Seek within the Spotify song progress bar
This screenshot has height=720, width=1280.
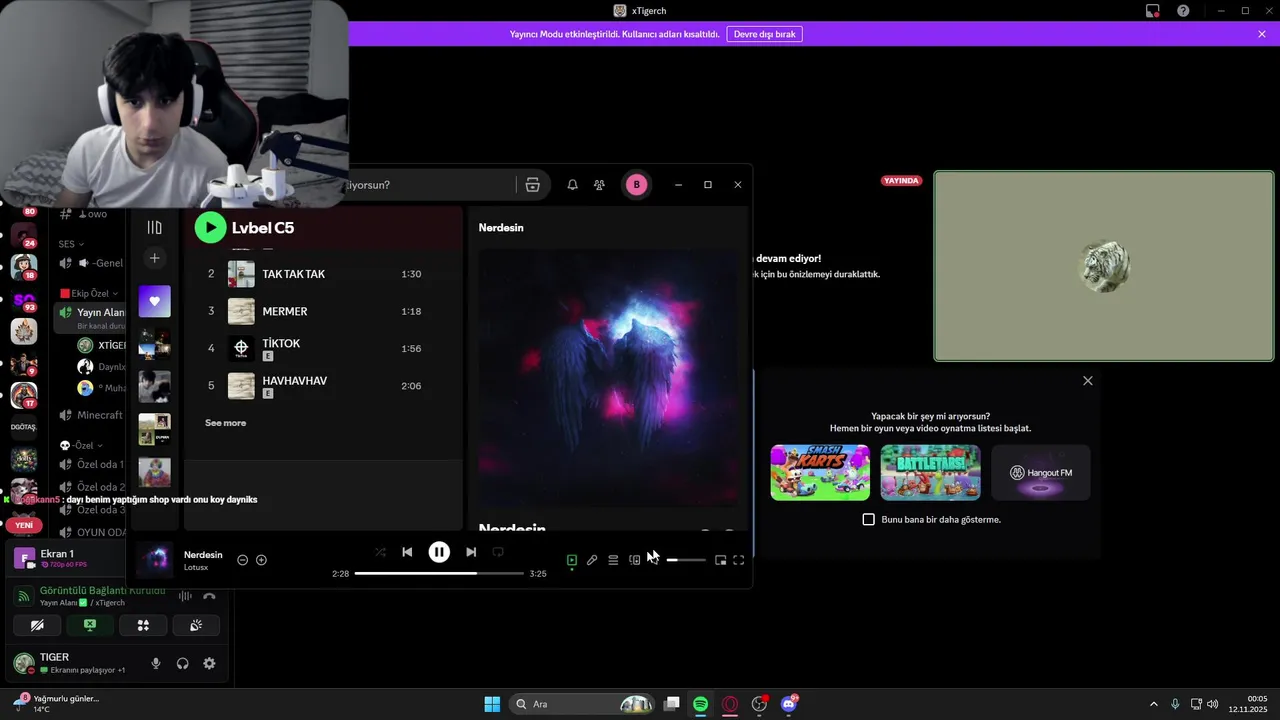pos(439,574)
